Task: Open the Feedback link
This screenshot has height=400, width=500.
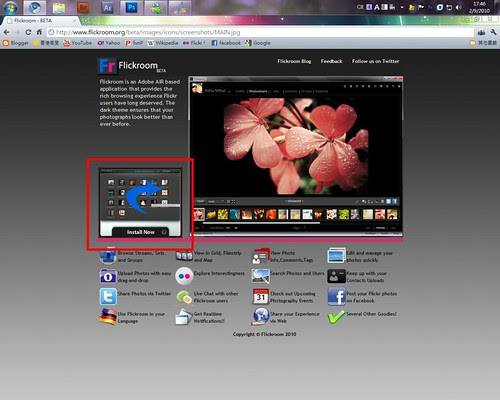Action: pyautogui.click(x=331, y=61)
